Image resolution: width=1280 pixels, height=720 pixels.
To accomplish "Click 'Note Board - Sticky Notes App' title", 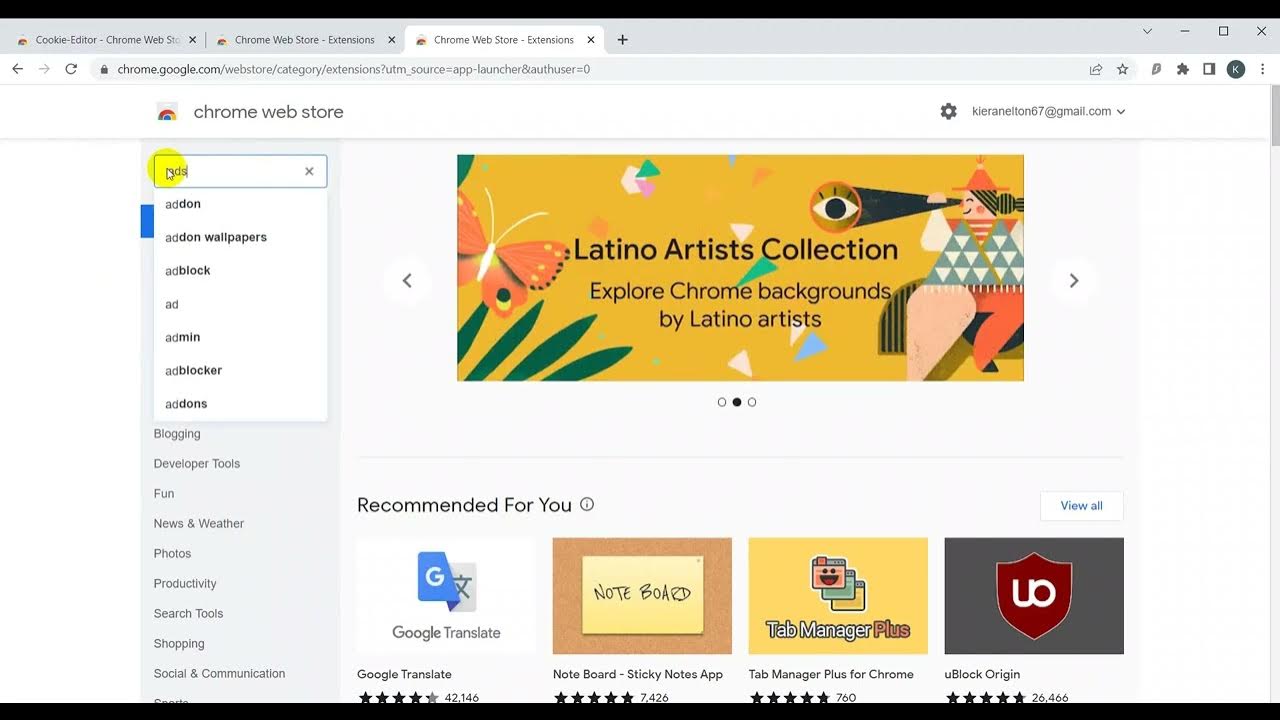I will click(x=638, y=674).
